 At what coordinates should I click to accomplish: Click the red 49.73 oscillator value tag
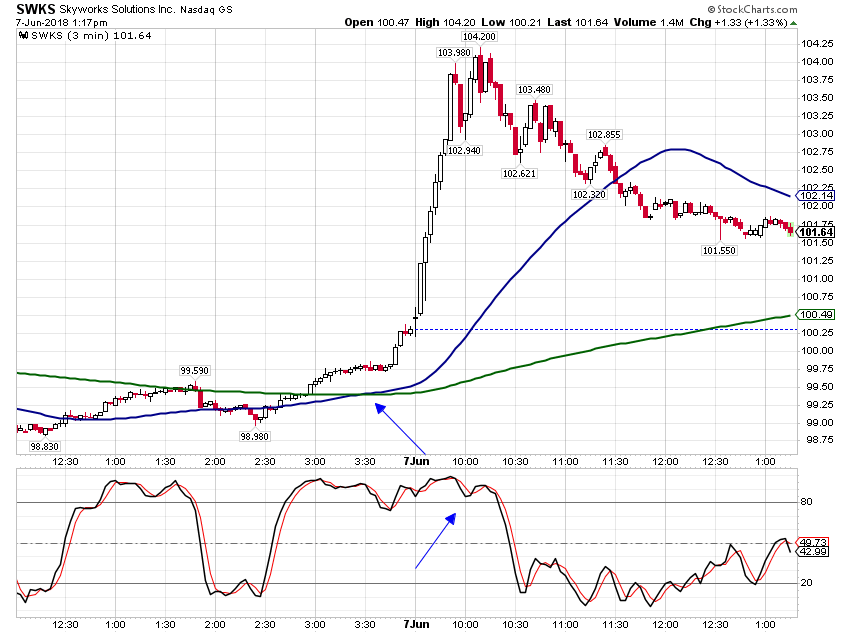[x=812, y=542]
